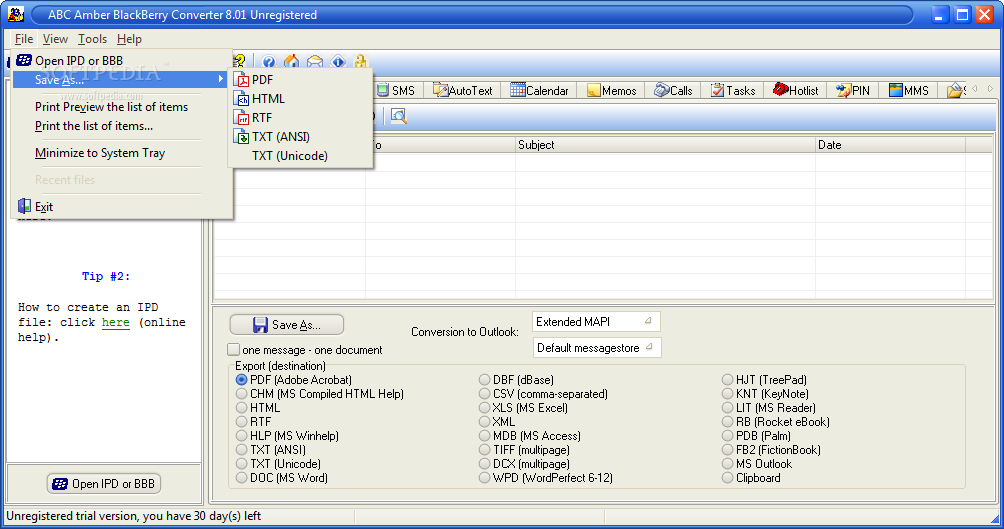This screenshot has width=1004, height=529.
Task: Select DOC (MS Word) export option
Action: click(x=241, y=478)
